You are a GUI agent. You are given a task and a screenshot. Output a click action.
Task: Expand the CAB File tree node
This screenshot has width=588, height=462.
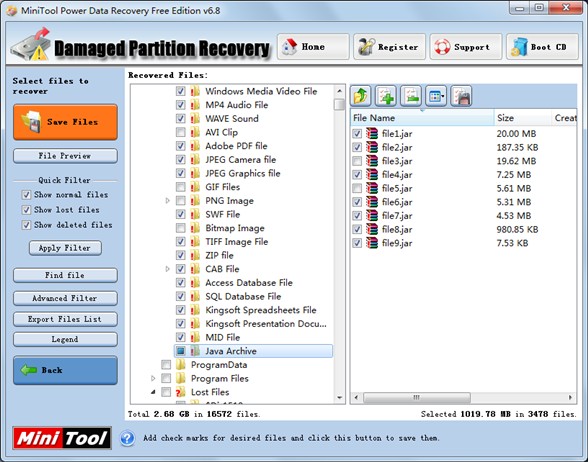coord(167,269)
